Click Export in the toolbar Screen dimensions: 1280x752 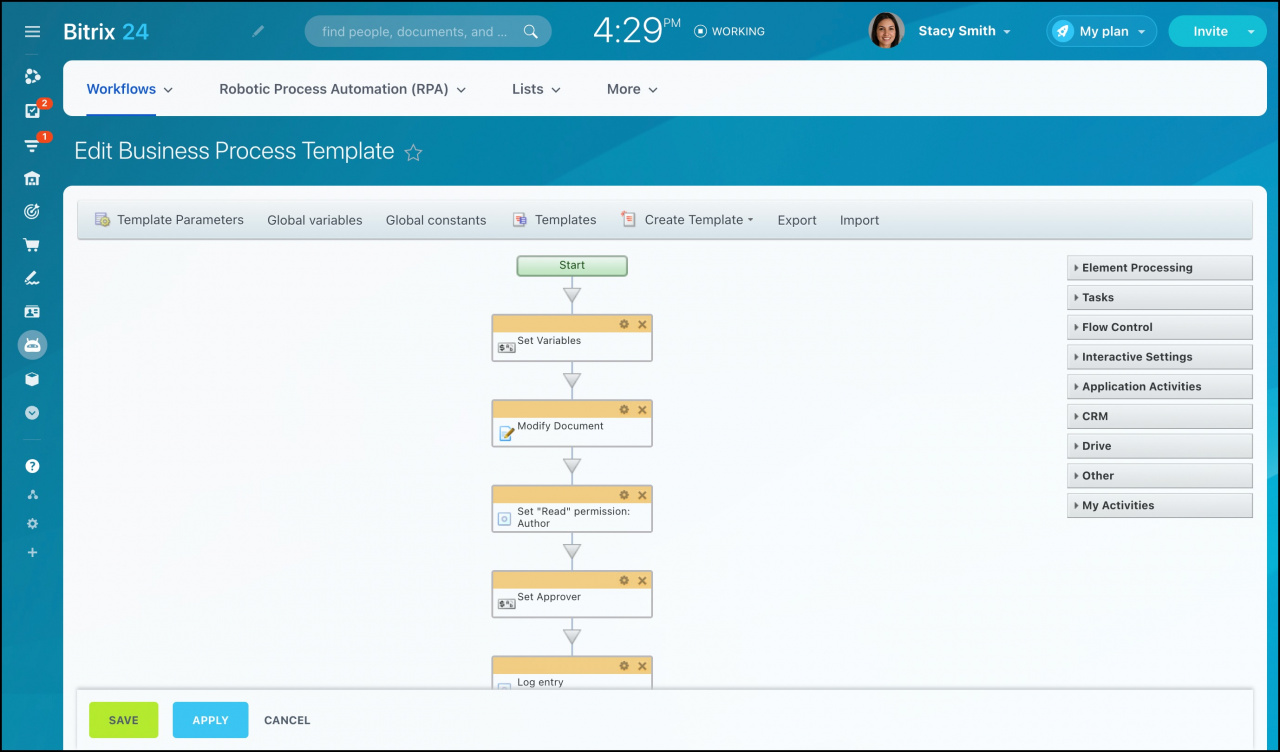[797, 220]
